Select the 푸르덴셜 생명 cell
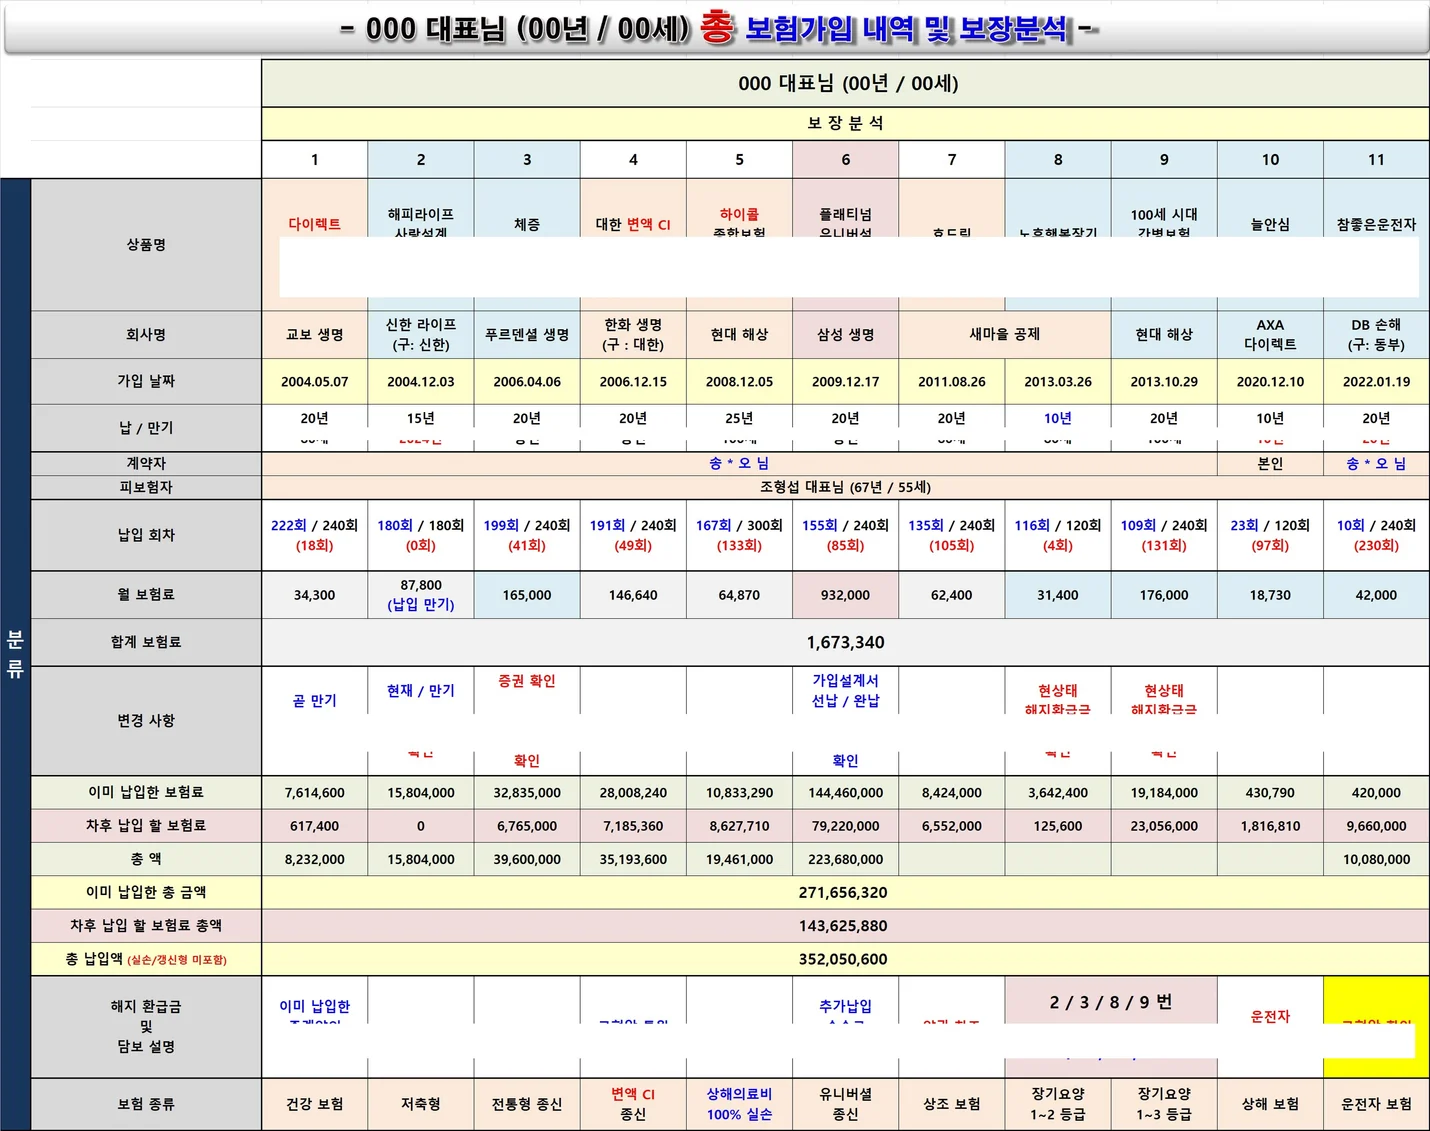This screenshot has width=1430, height=1131. (x=527, y=335)
